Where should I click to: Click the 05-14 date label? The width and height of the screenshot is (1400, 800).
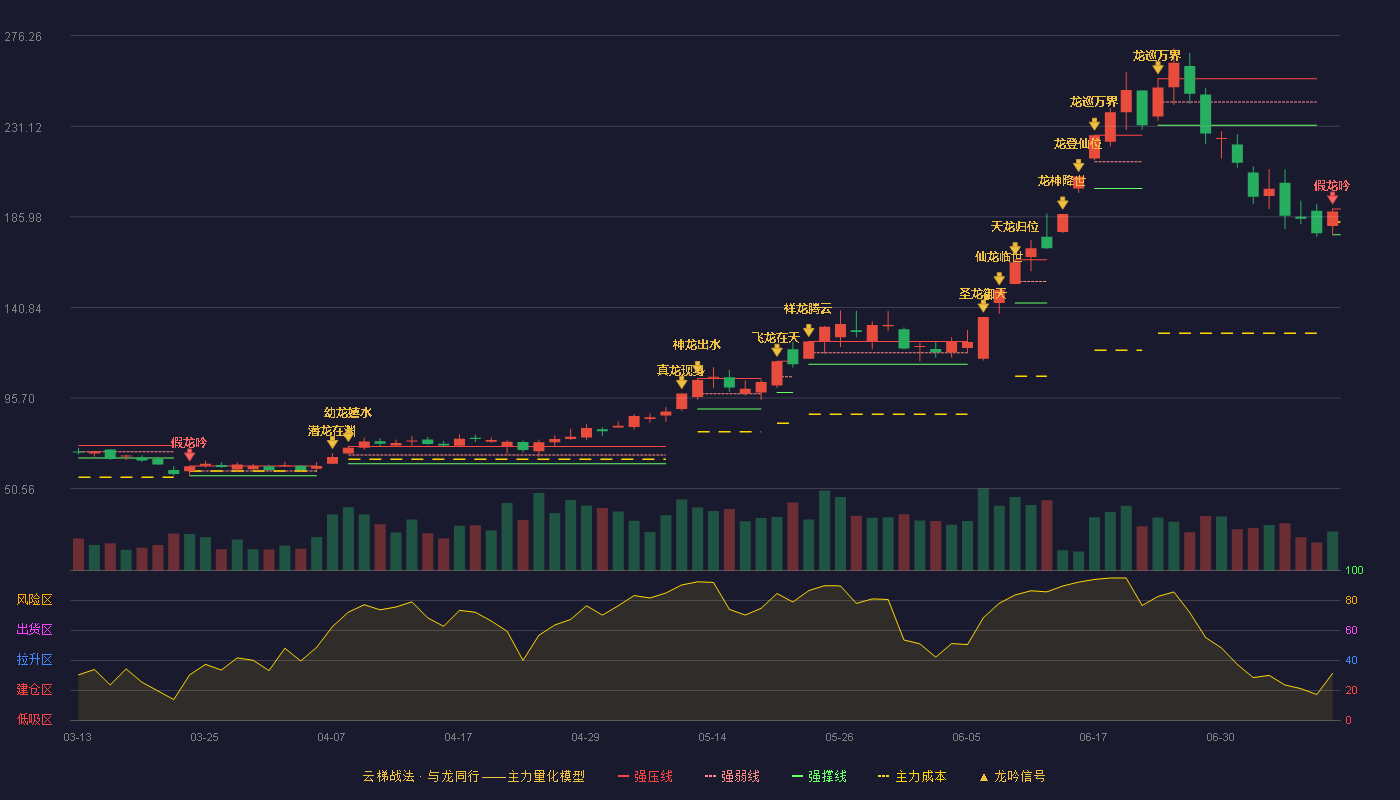(712, 737)
